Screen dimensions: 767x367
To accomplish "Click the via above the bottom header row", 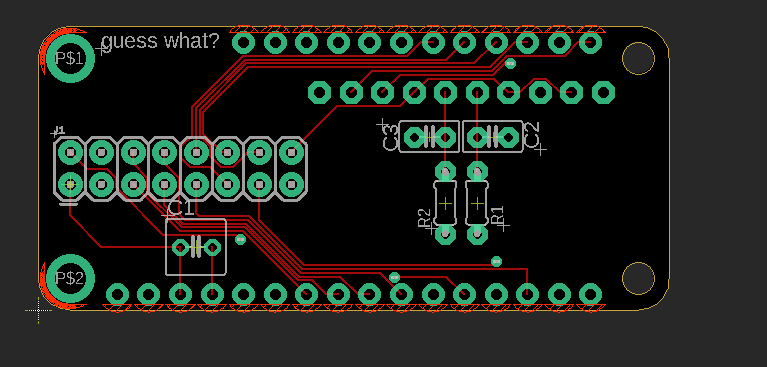I will point(394,277).
